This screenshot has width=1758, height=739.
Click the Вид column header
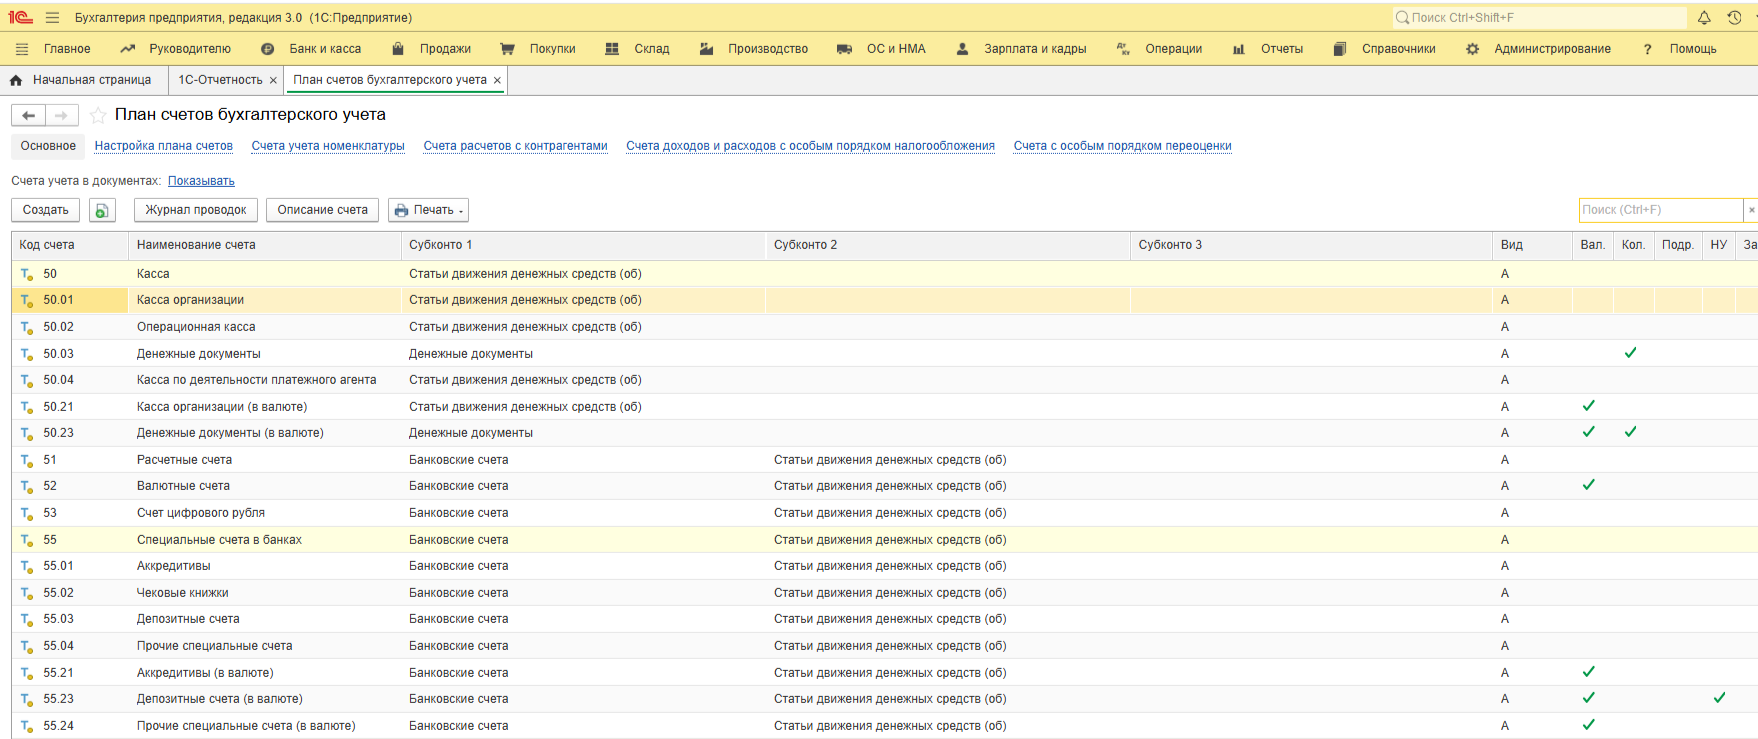tap(1532, 245)
